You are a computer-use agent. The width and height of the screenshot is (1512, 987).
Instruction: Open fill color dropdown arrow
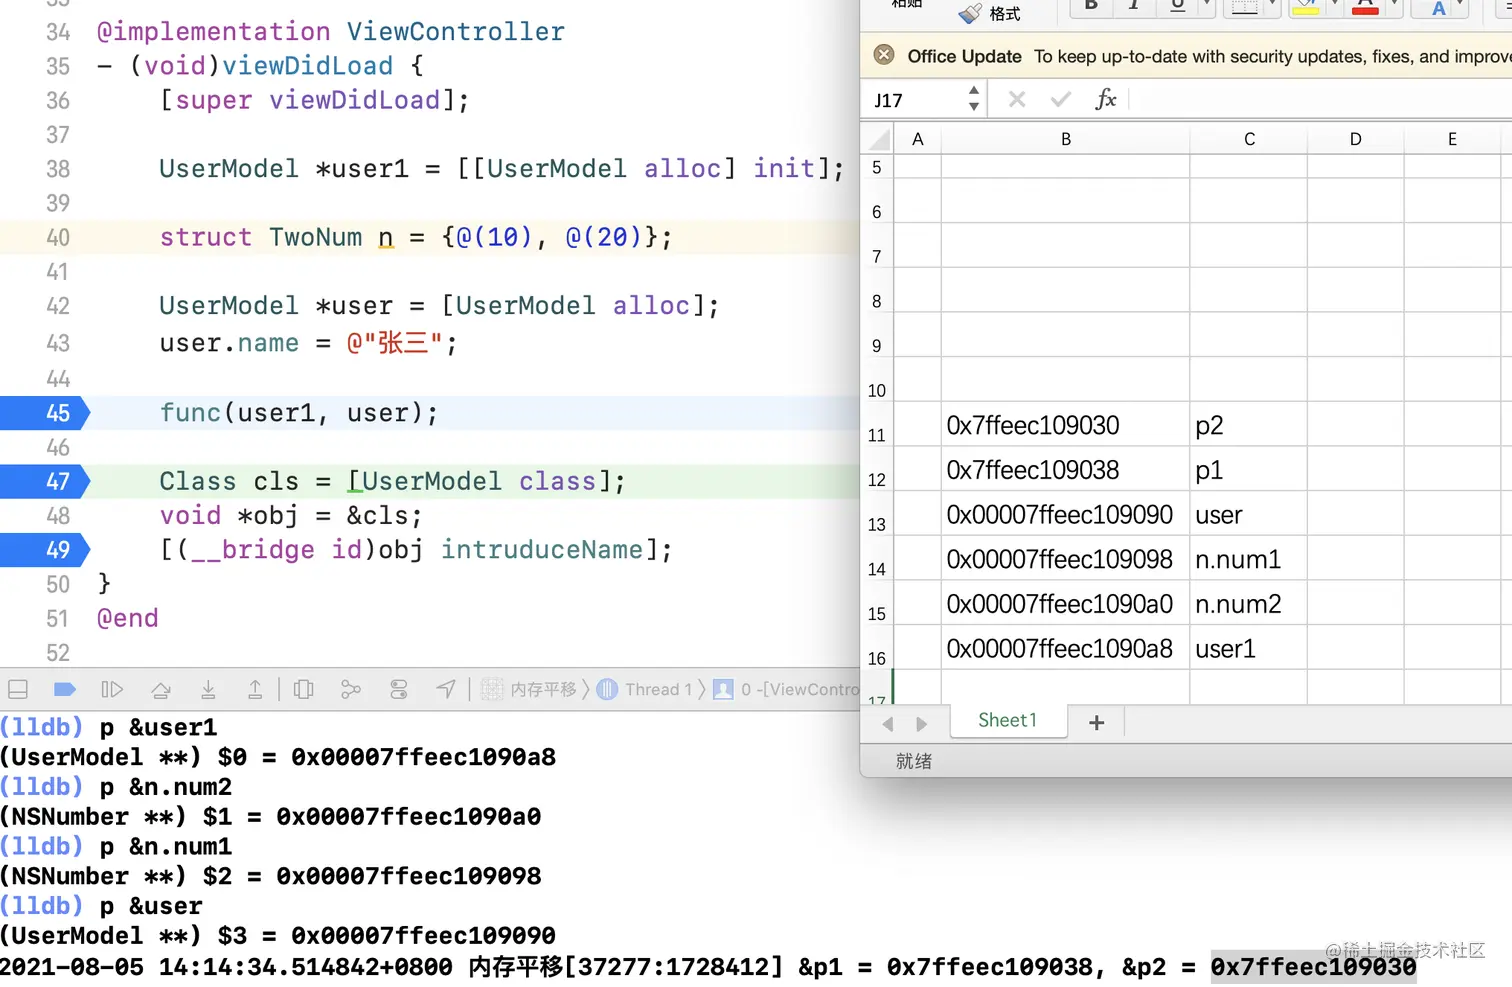(x=1334, y=6)
